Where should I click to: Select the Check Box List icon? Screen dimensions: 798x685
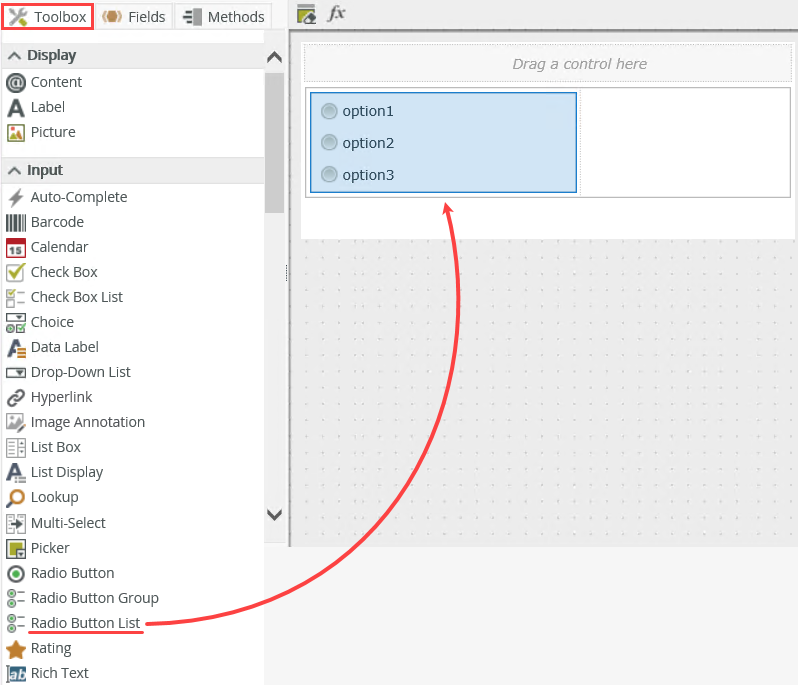[16, 298]
